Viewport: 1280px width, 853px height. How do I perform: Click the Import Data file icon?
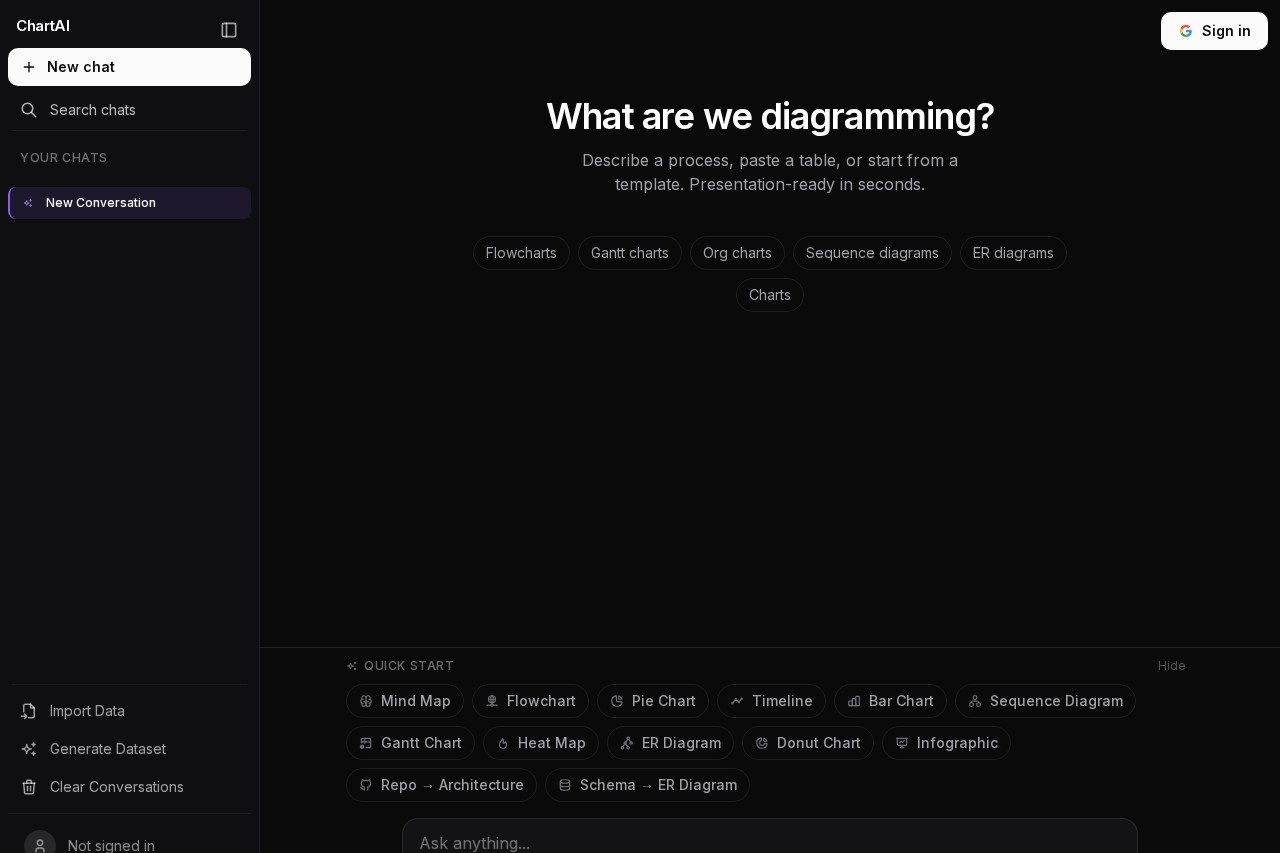(x=29, y=711)
